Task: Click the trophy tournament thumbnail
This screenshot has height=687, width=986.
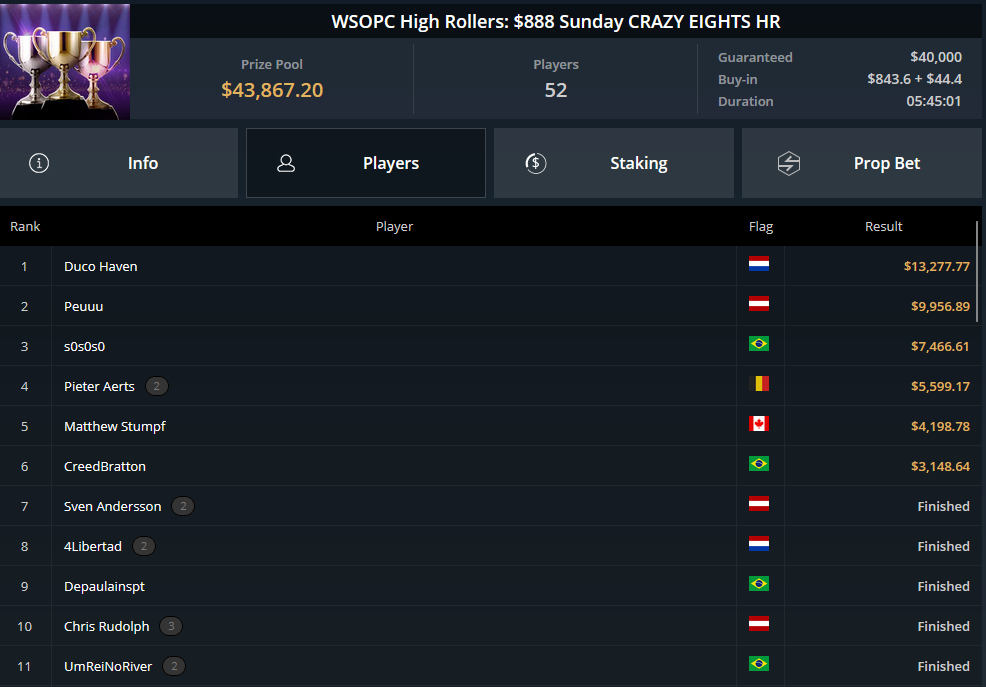Action: click(65, 61)
